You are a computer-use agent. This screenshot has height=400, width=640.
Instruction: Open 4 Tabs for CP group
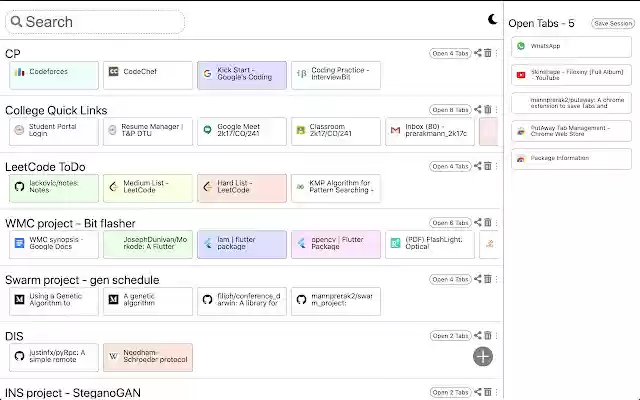point(450,53)
